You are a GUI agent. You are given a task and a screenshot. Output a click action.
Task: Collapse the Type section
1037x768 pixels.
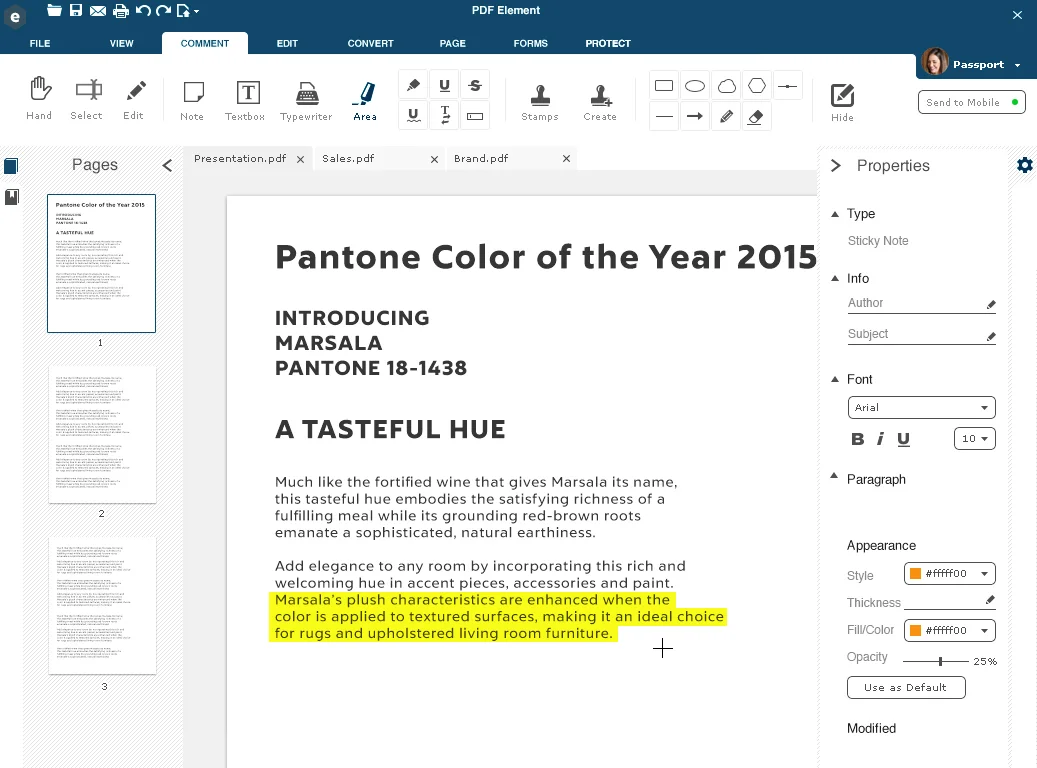(x=835, y=214)
